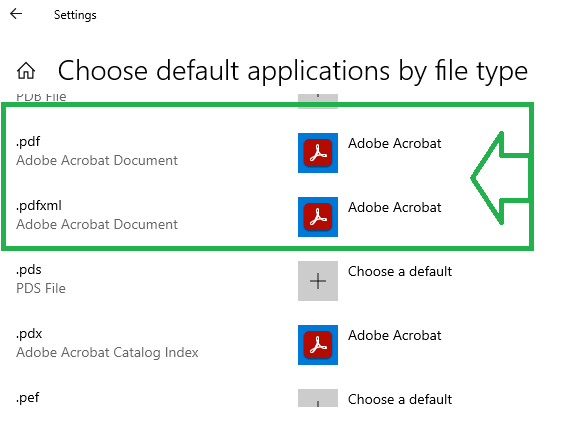Choose a default for .pef
The height and width of the screenshot is (422, 561).
pyautogui.click(x=400, y=399)
